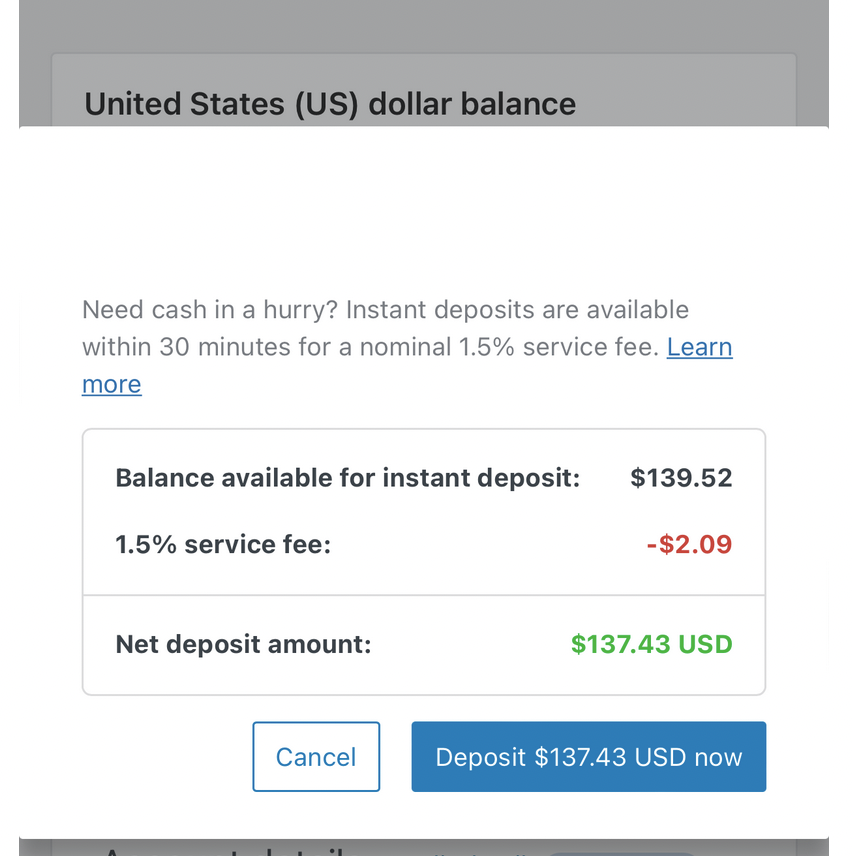Click the balance available figure $139.52
This screenshot has height=856, width=852.
click(x=681, y=478)
